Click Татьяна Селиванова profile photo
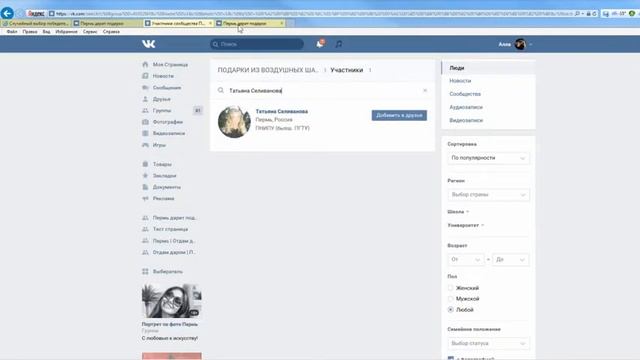 [234, 122]
